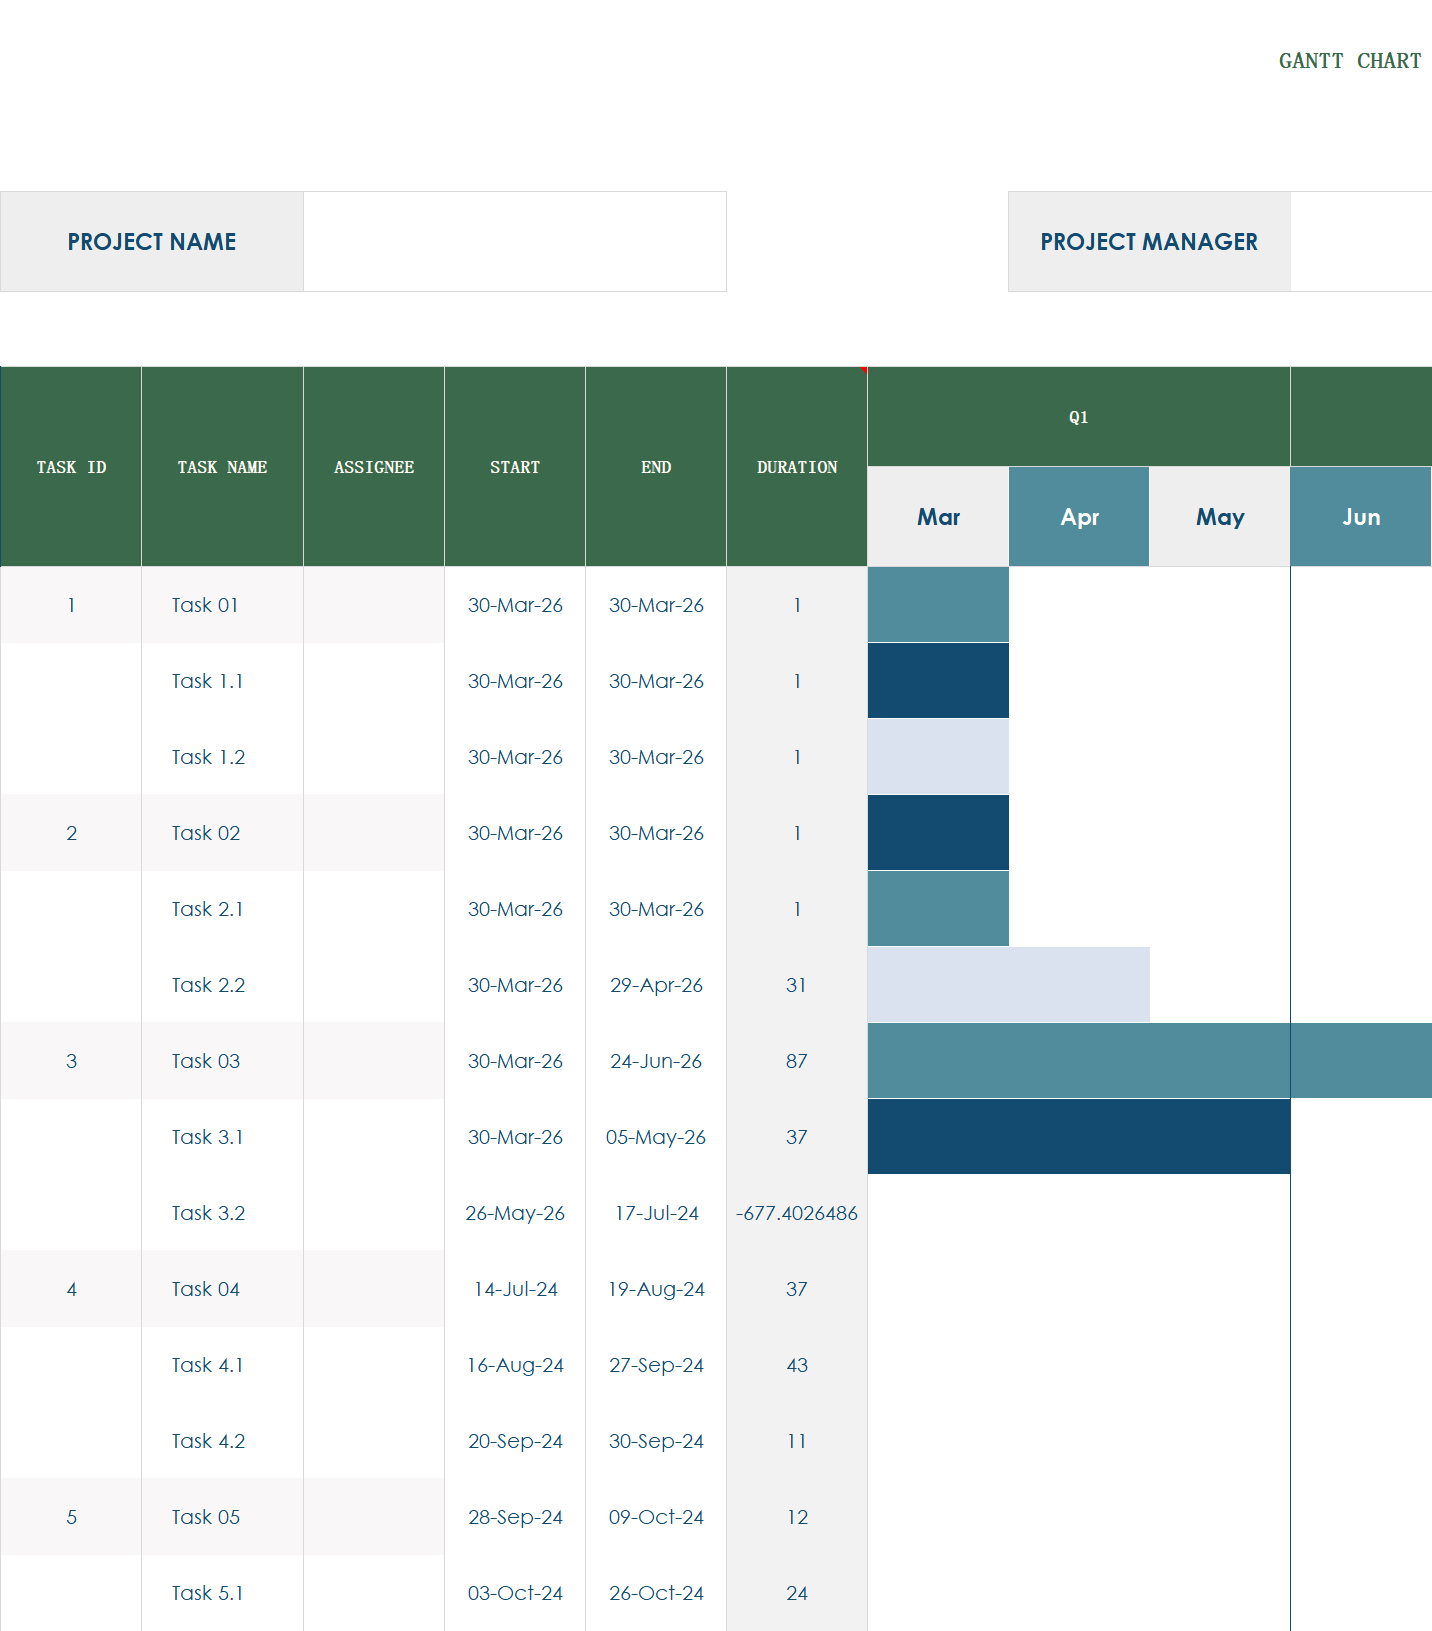
Task: Select the PROJECT NAME label cell
Action: pos(152,242)
